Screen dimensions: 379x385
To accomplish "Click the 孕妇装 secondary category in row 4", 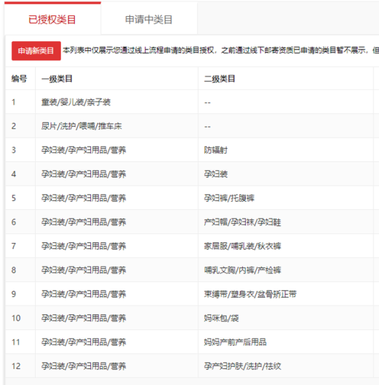I will (x=216, y=174).
